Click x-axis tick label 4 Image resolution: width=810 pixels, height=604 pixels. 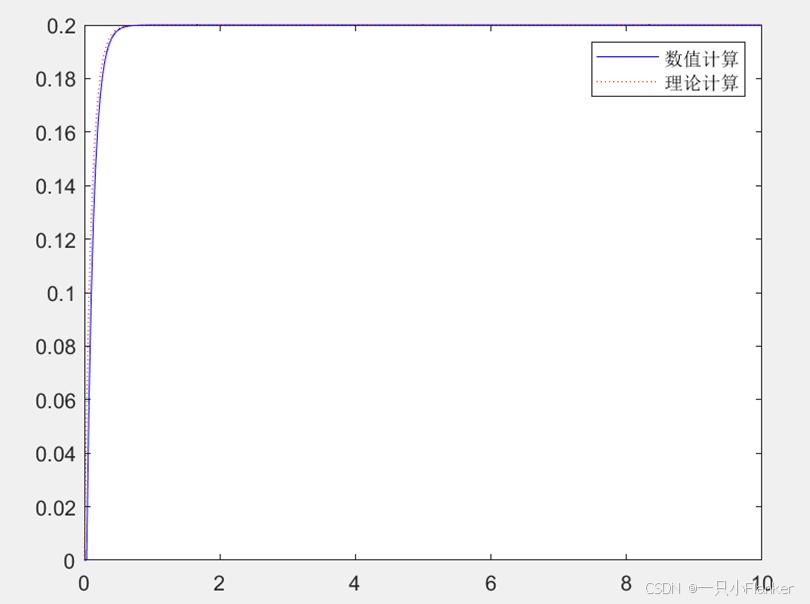point(354,583)
